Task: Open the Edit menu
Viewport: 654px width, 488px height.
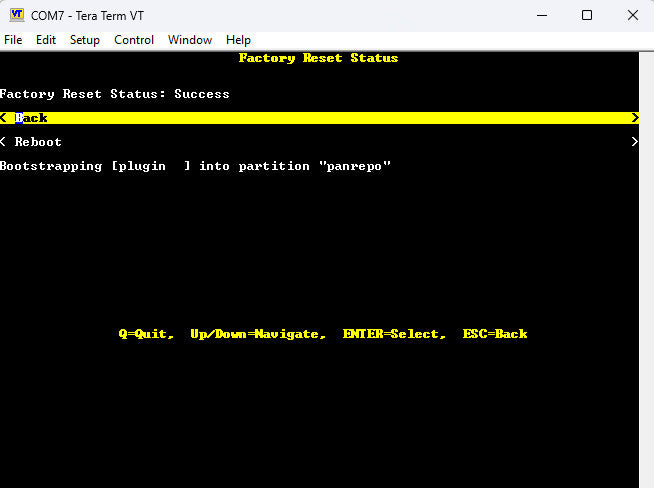Action: pyautogui.click(x=46, y=40)
